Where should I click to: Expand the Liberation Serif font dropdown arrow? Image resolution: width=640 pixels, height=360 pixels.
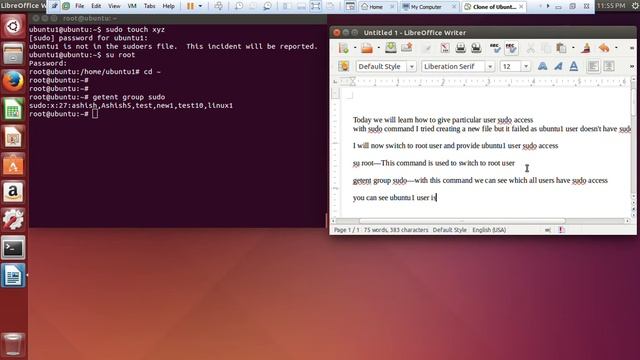[x=490, y=66]
